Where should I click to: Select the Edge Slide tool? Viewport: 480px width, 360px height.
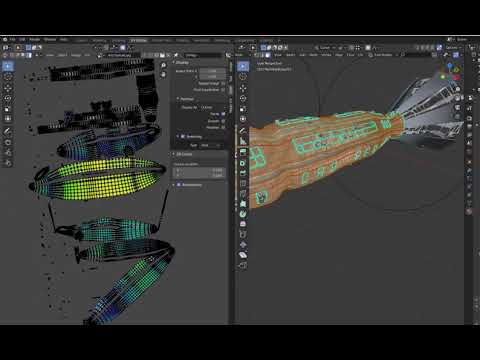[243, 235]
